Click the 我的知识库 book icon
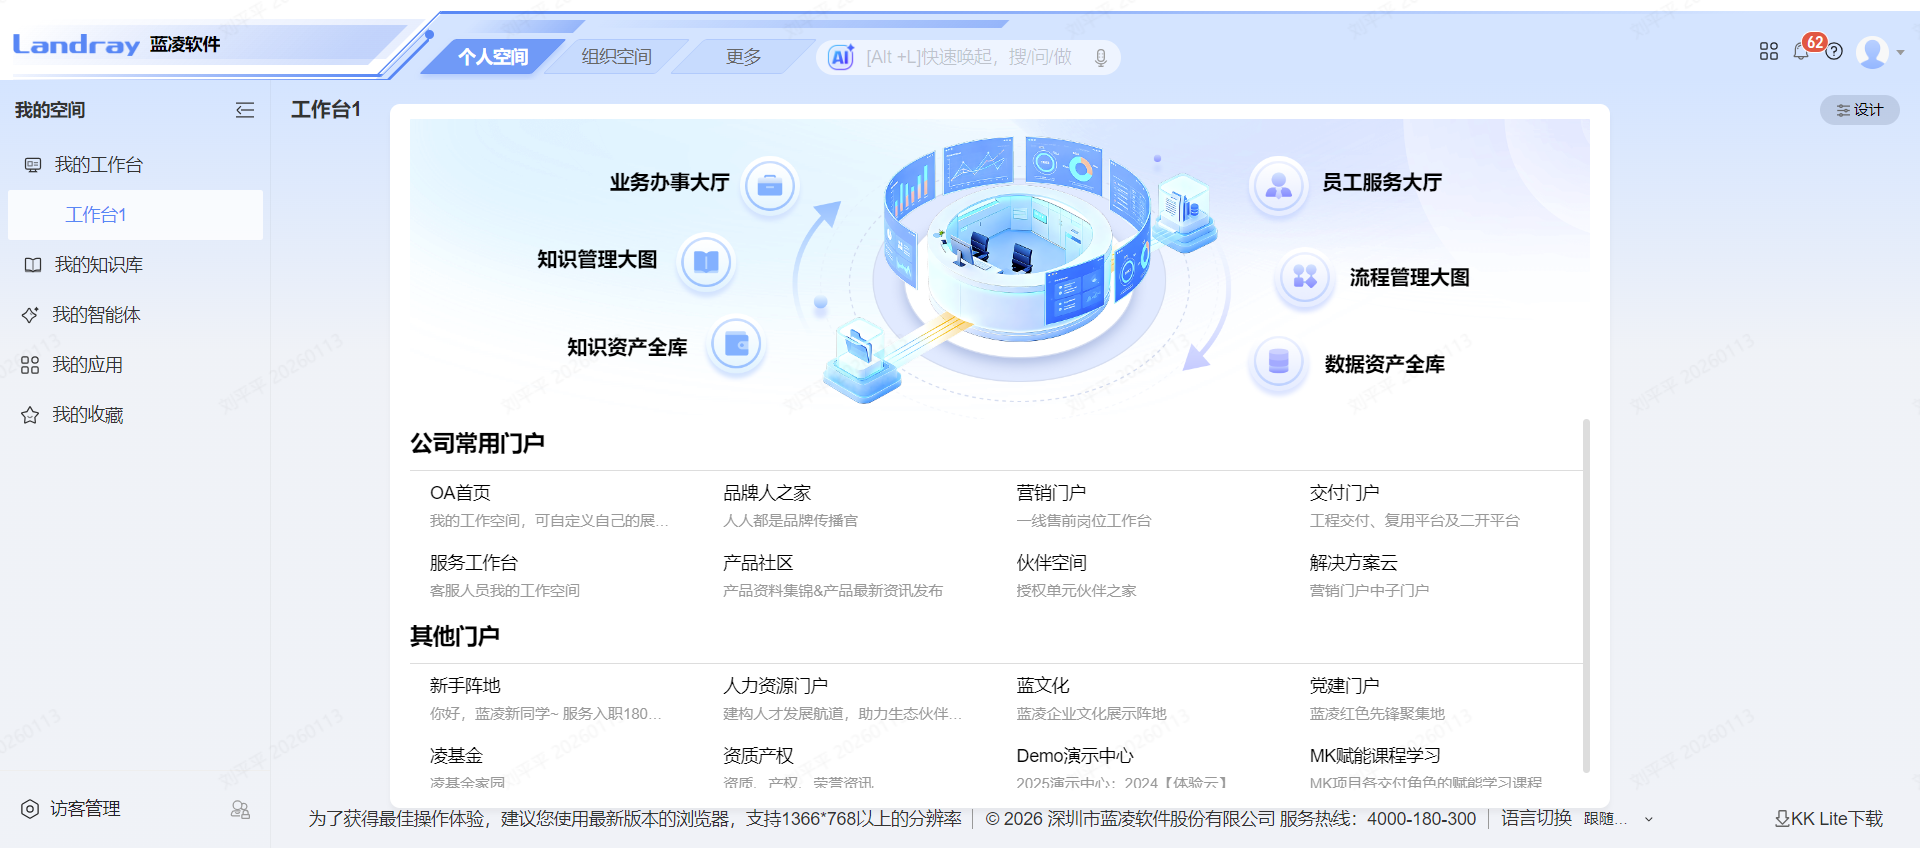1920x848 pixels. click(x=33, y=265)
